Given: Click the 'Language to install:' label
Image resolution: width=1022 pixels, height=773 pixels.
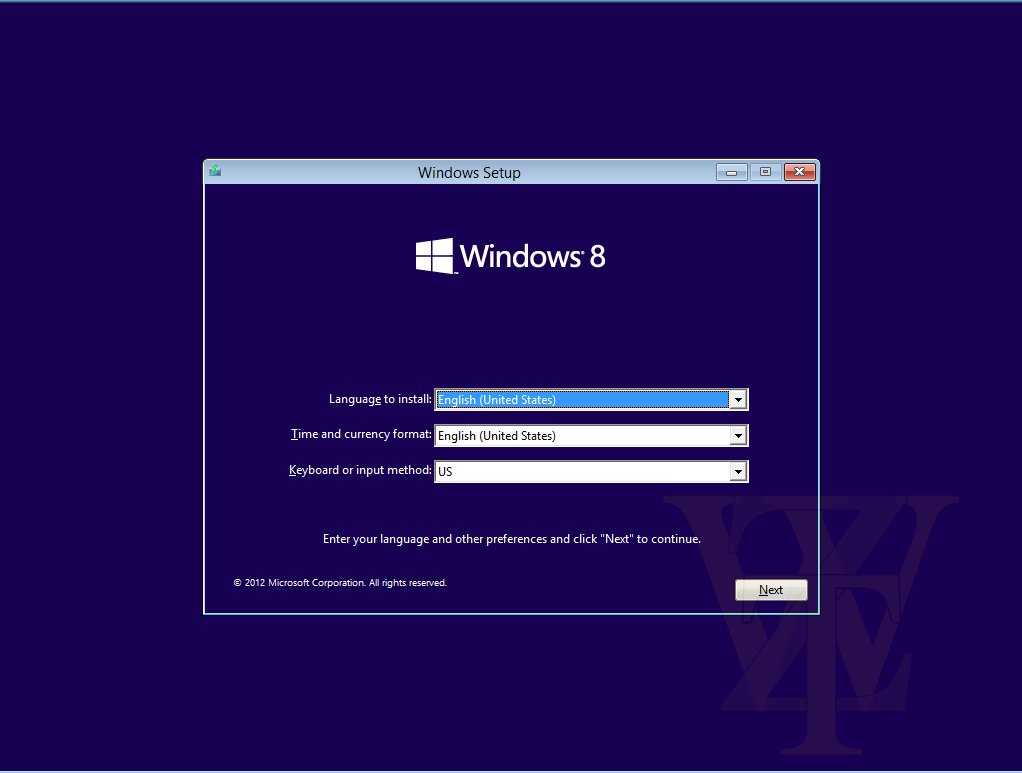Looking at the screenshot, I should [380, 399].
